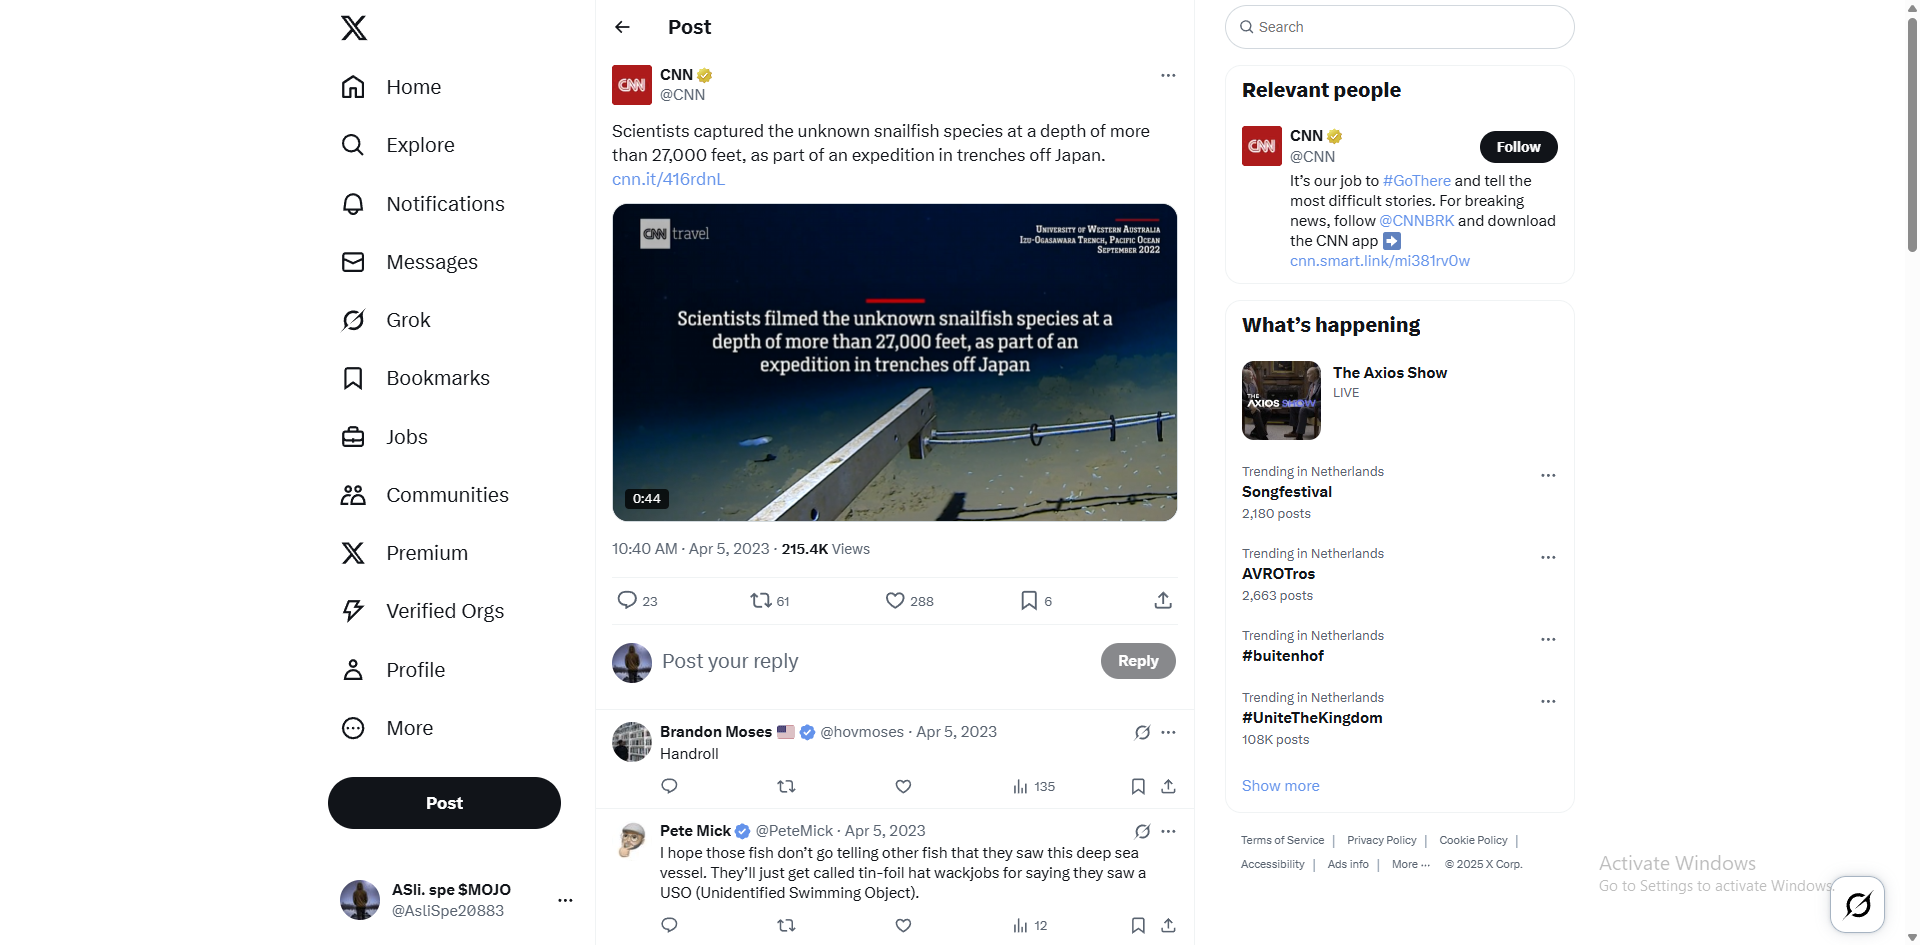Expand options for Songfestival trend
1920x945 pixels.
click(x=1548, y=475)
